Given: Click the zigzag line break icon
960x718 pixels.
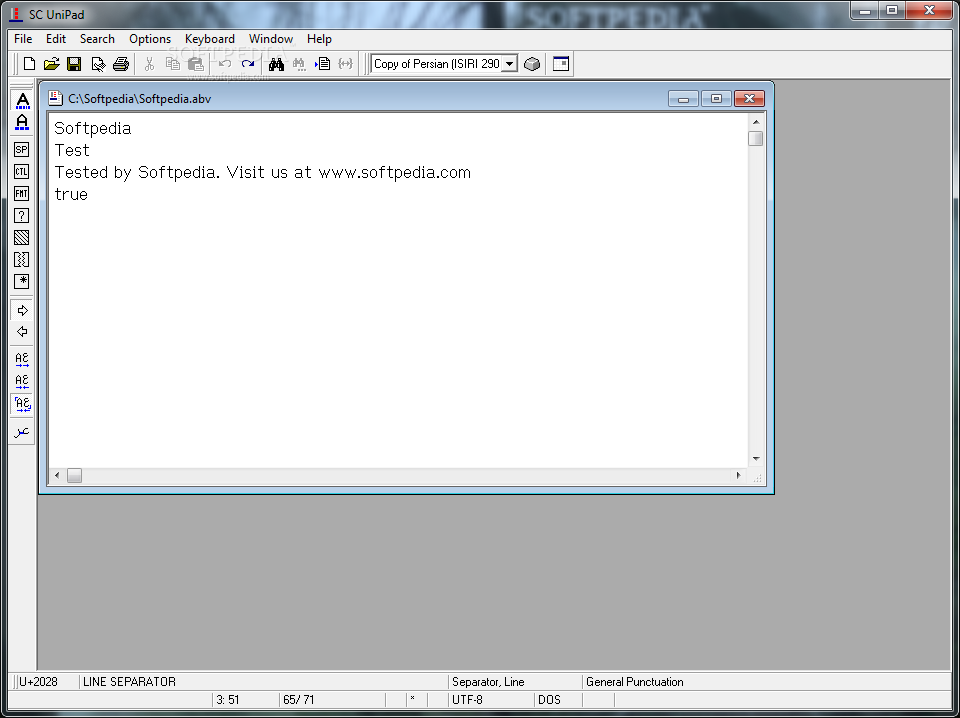Looking at the screenshot, I should (21, 260).
